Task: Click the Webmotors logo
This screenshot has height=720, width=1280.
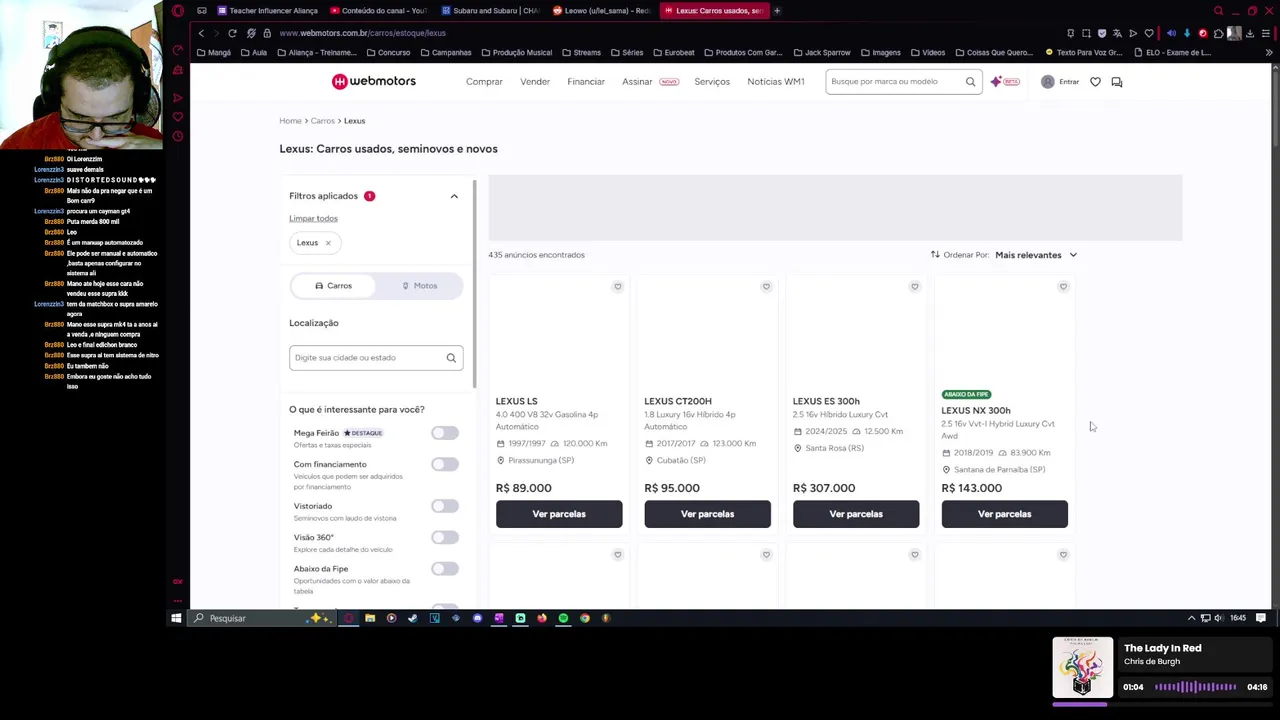Action: pyautogui.click(x=373, y=81)
